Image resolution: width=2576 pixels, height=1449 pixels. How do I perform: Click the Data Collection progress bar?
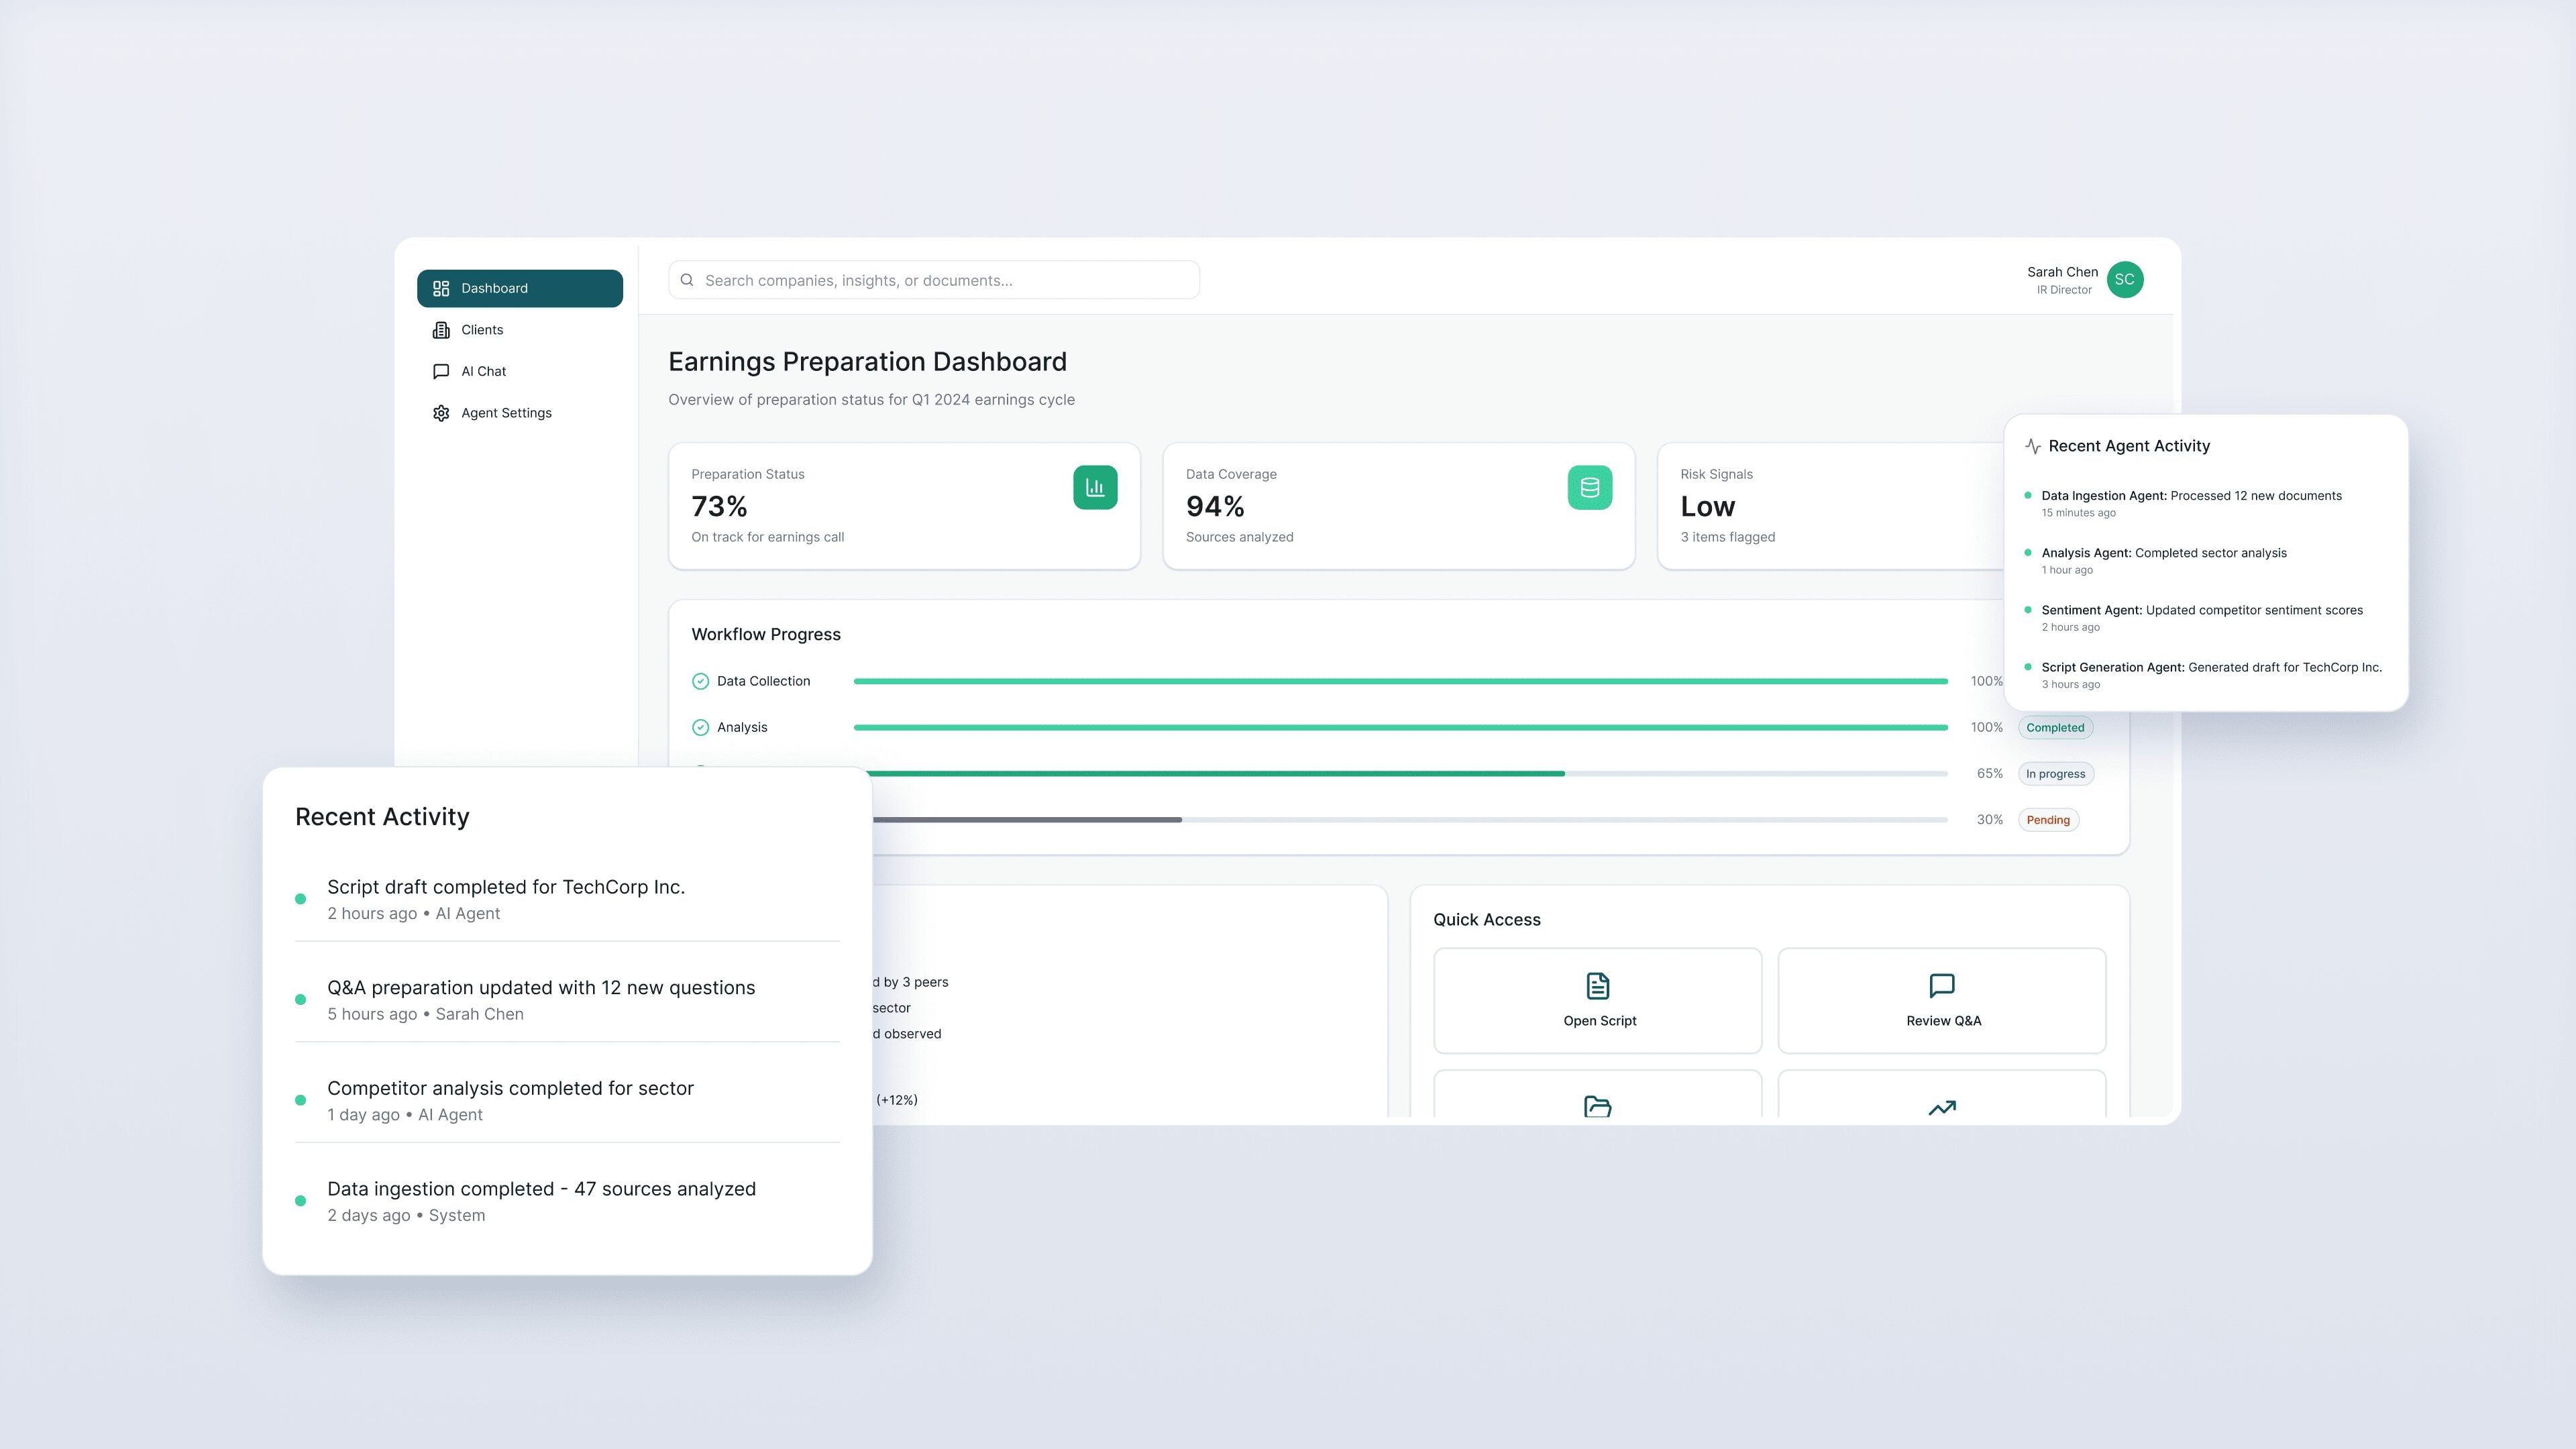[1400, 681]
